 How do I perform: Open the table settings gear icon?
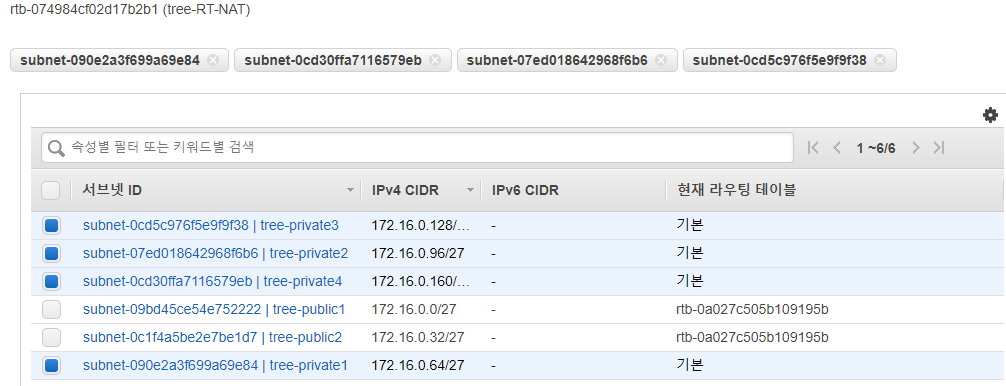coord(991,115)
